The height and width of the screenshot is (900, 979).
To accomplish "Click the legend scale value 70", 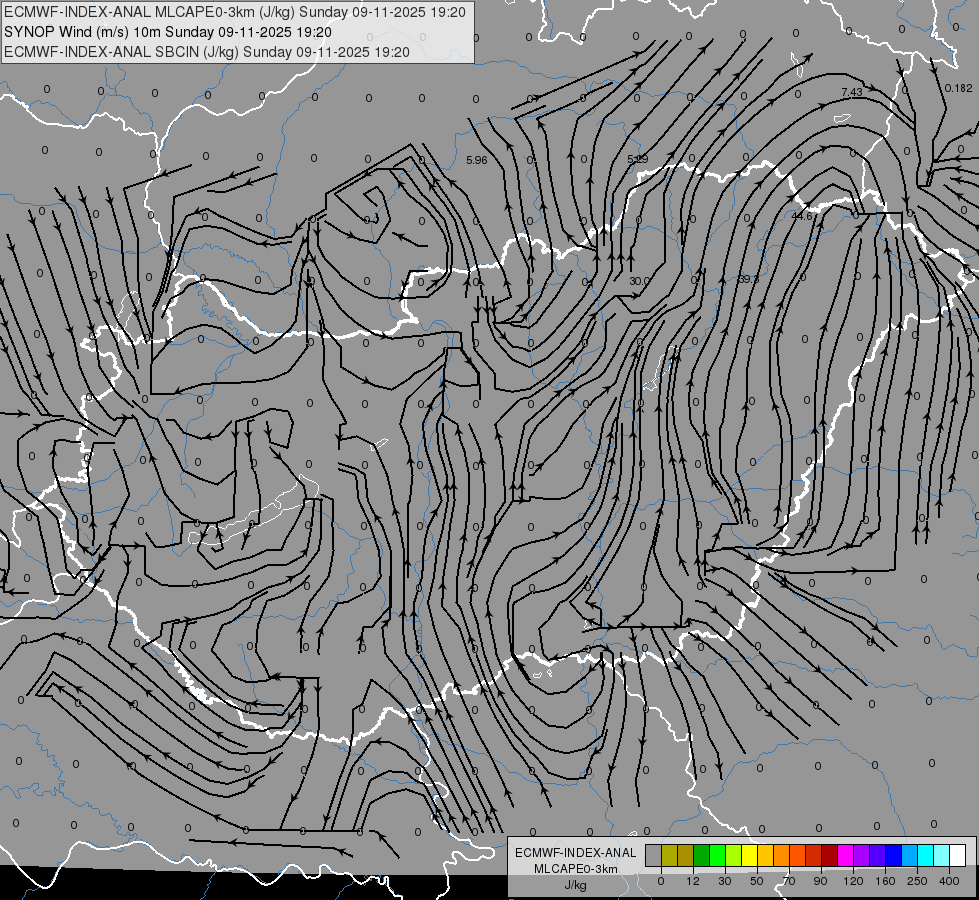I will click(x=789, y=881).
